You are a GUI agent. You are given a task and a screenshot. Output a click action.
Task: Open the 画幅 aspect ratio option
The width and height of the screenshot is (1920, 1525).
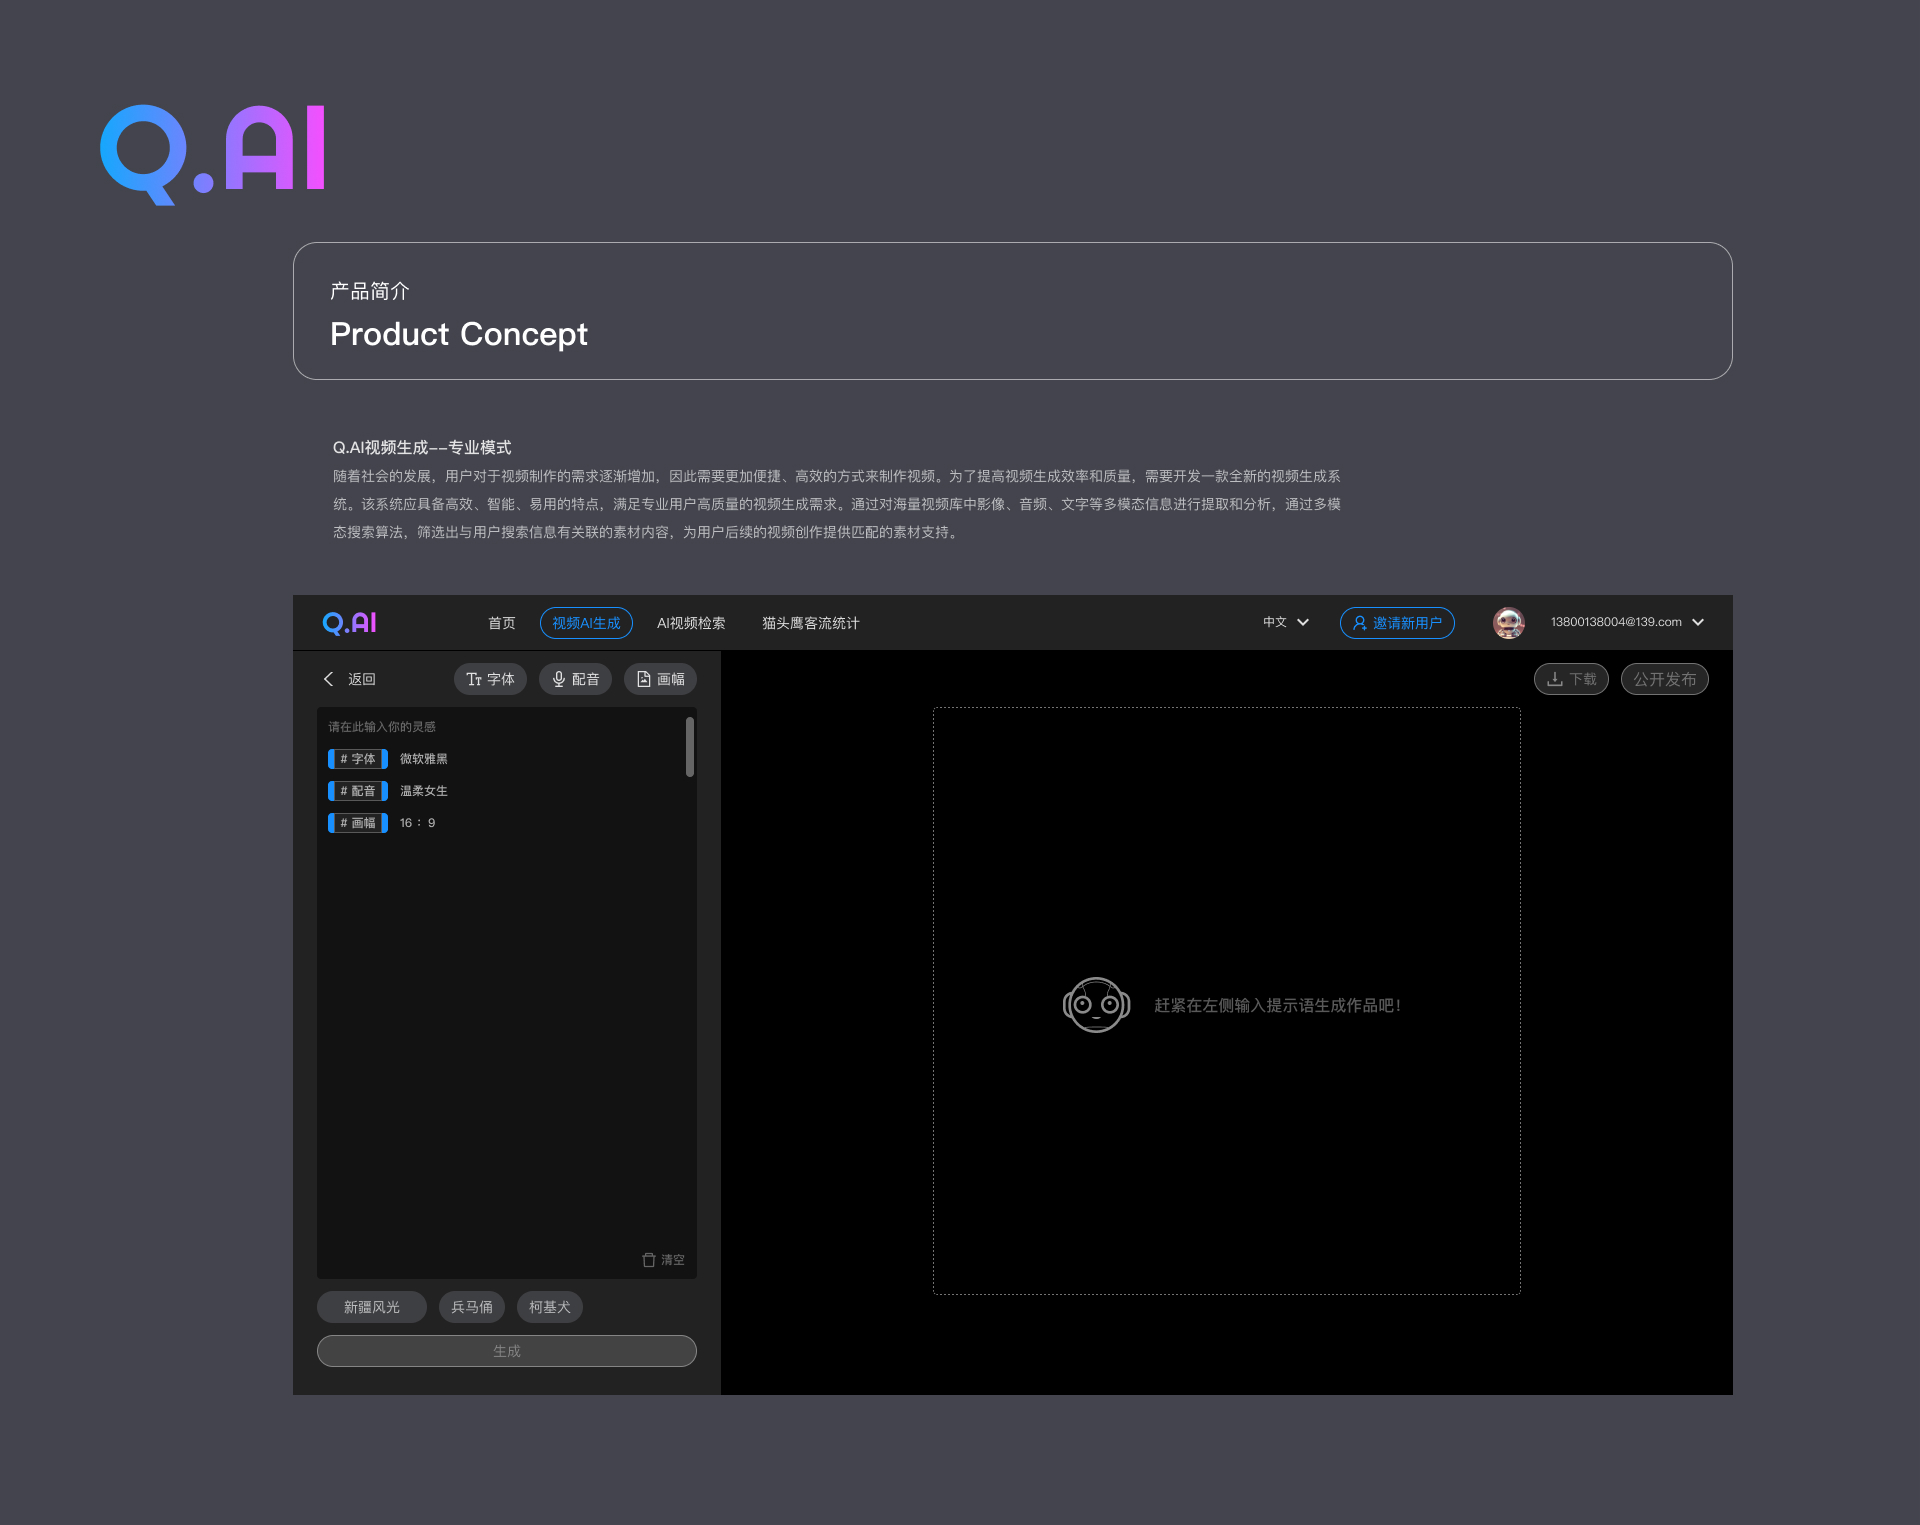click(x=660, y=679)
